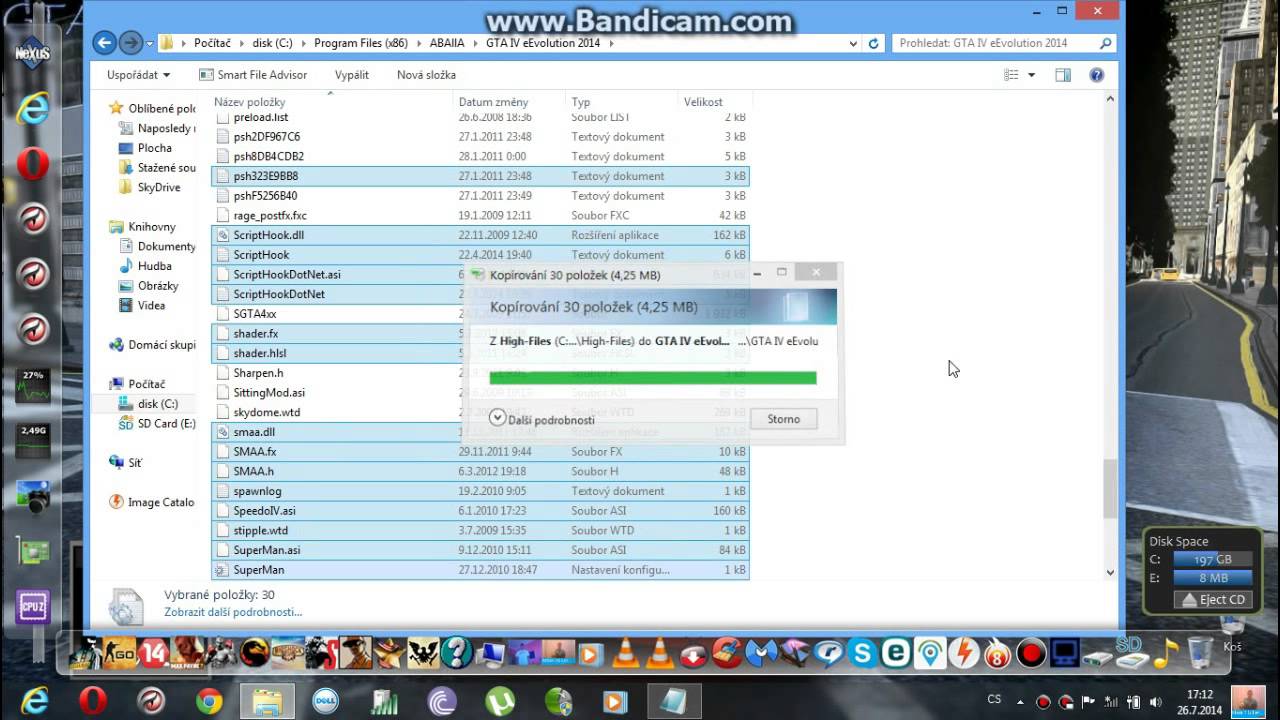This screenshot has height=720, width=1280.
Task: Click Vypálit in the Explorer toolbar
Action: [x=352, y=75]
